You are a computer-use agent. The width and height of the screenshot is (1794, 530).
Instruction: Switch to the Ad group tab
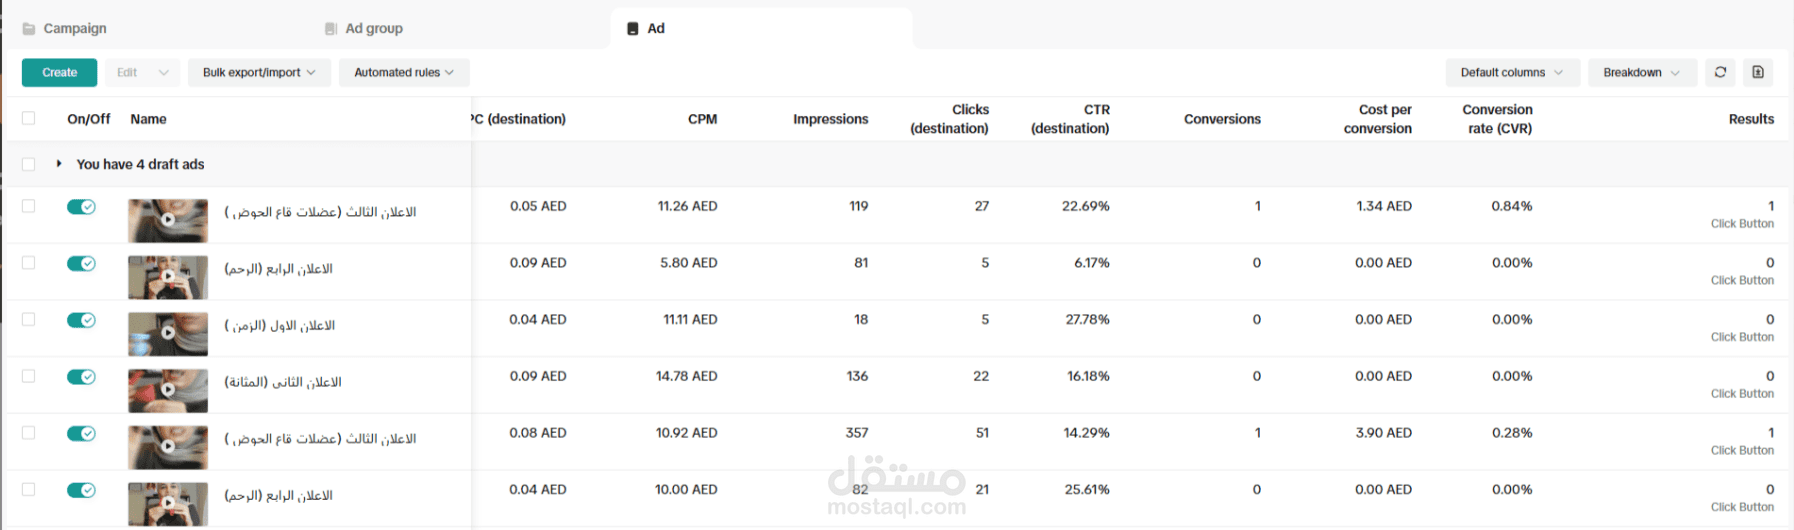(374, 29)
